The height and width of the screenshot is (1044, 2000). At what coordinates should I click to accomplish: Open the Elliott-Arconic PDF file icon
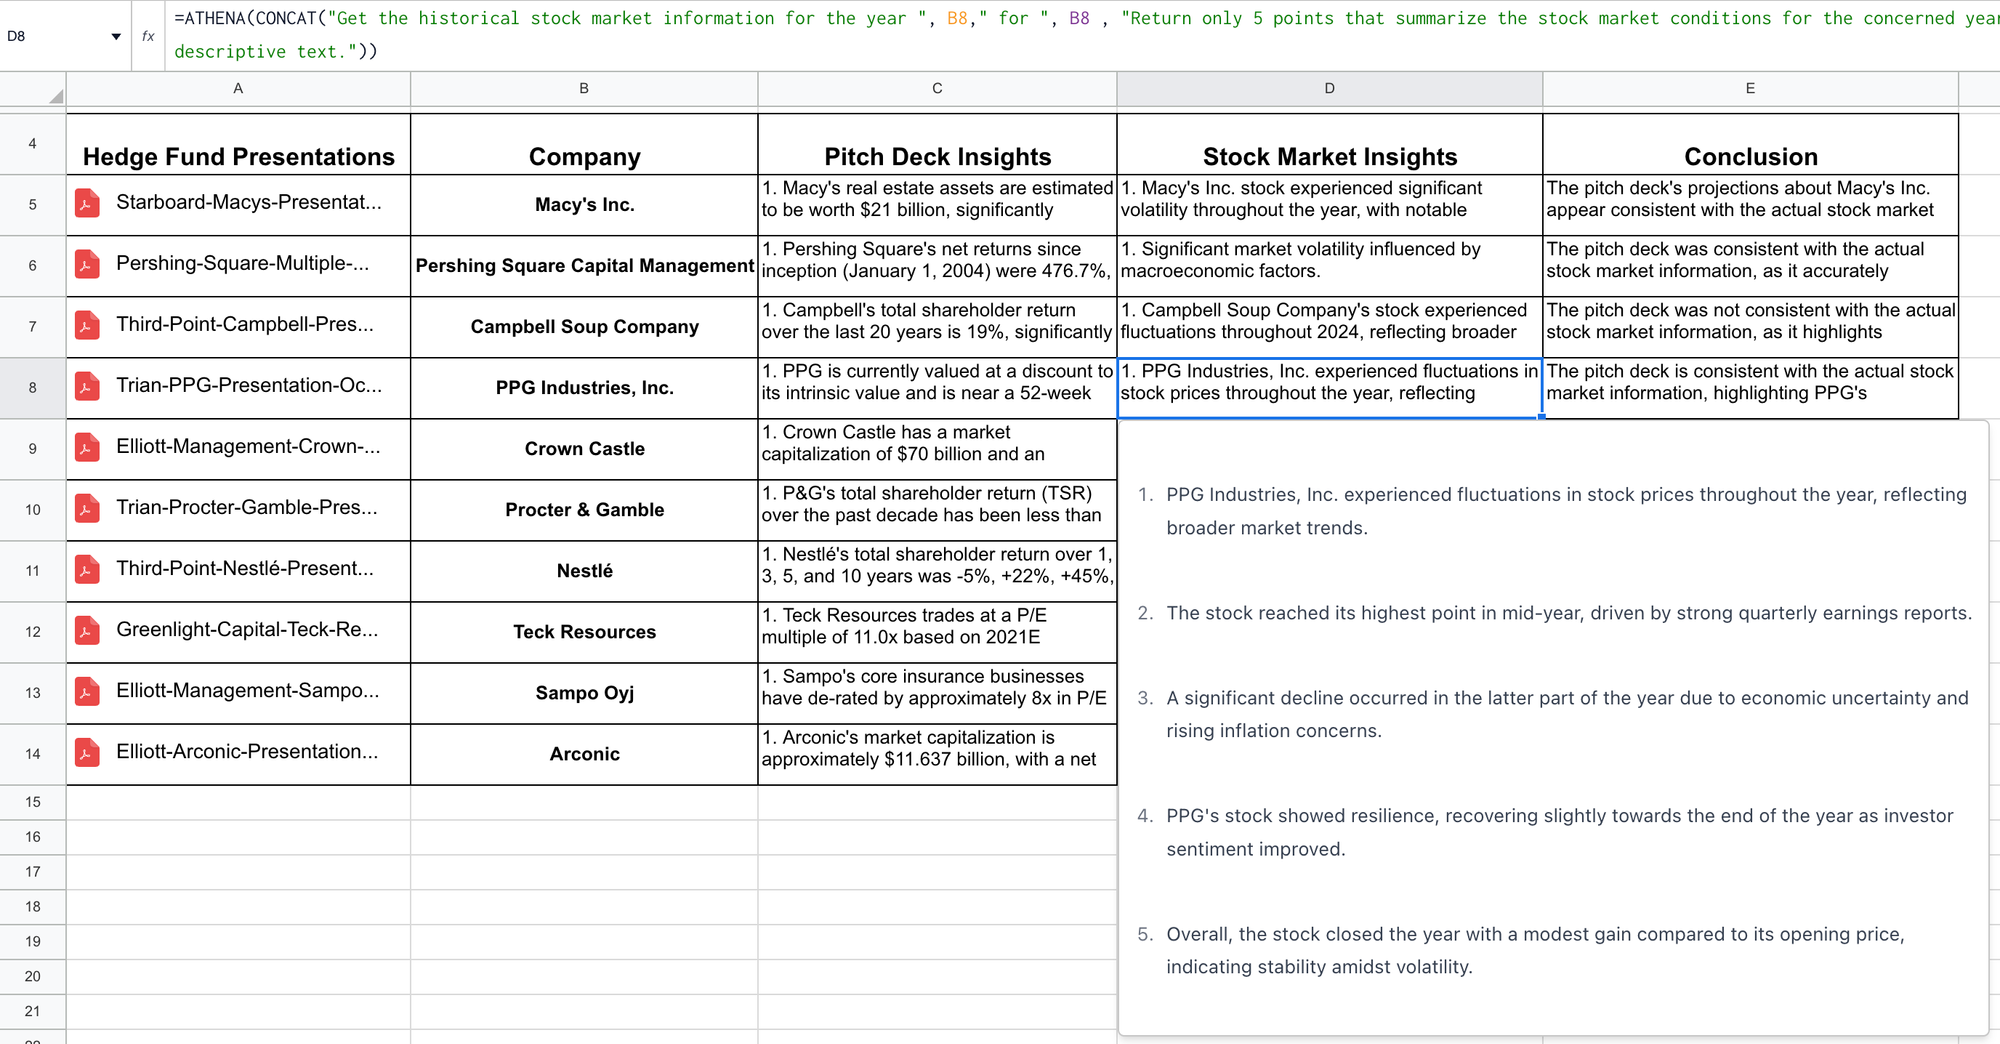tap(88, 752)
